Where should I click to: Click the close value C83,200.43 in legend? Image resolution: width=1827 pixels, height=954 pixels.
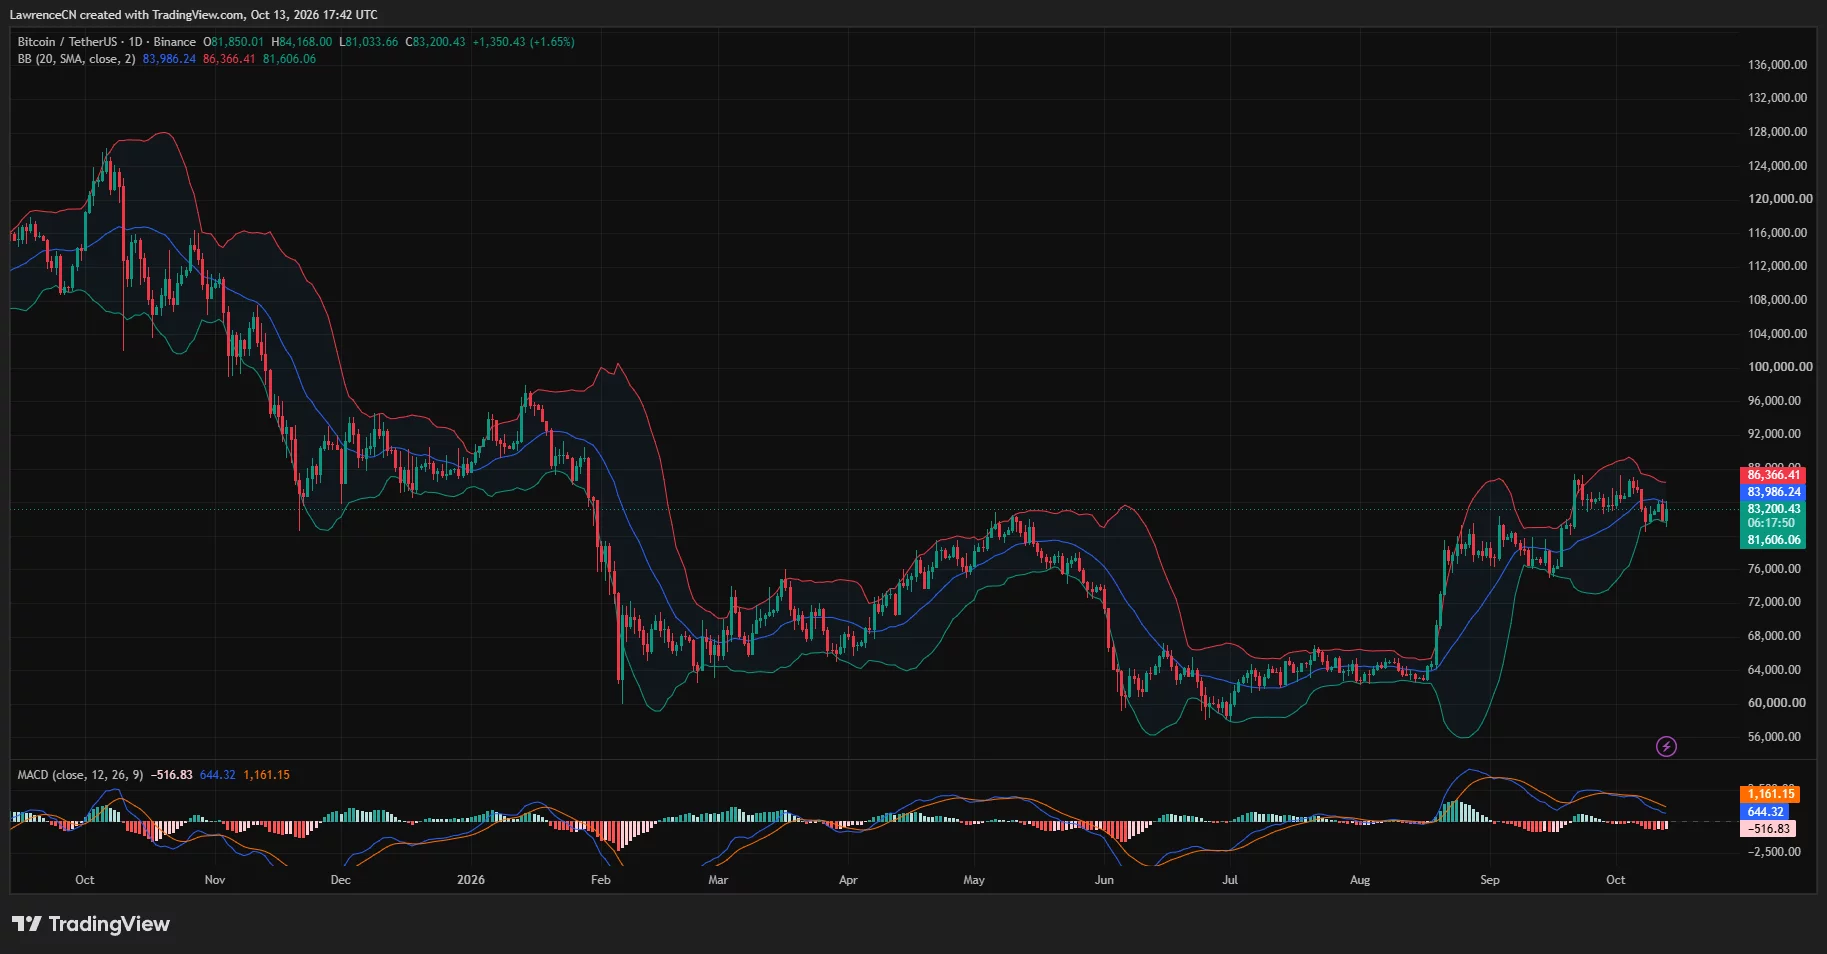click(436, 42)
